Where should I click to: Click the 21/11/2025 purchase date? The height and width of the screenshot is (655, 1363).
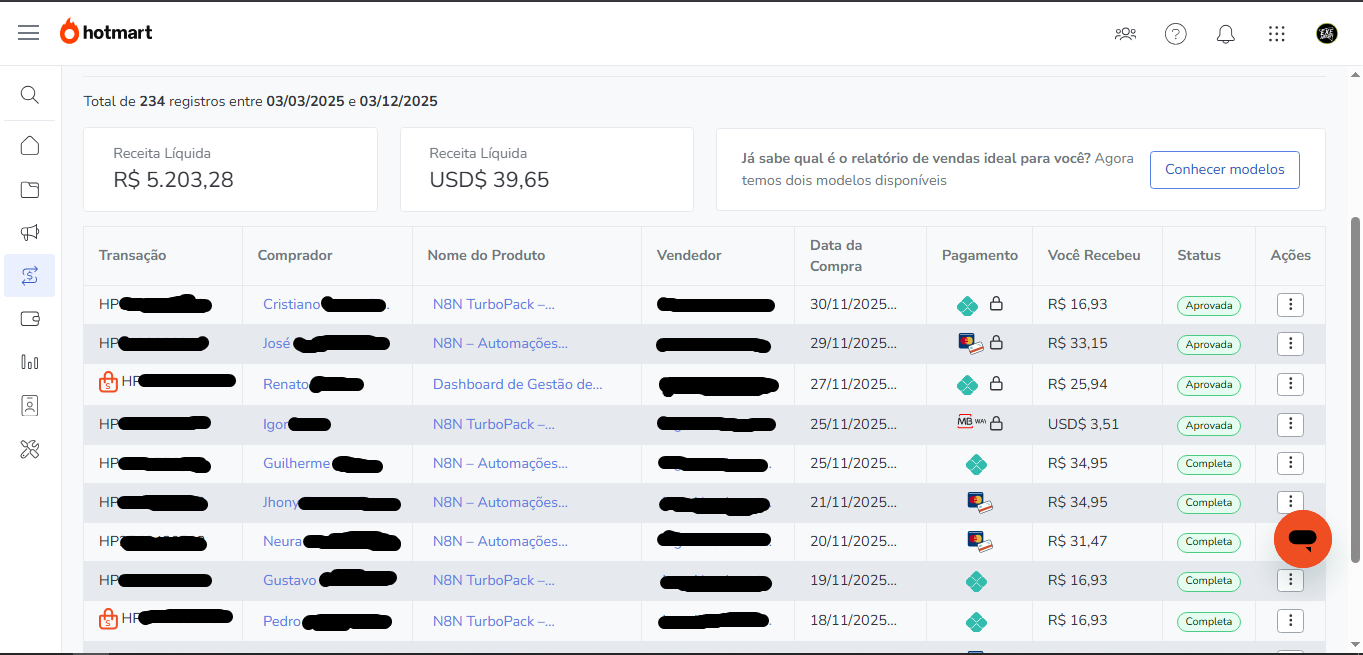(854, 502)
